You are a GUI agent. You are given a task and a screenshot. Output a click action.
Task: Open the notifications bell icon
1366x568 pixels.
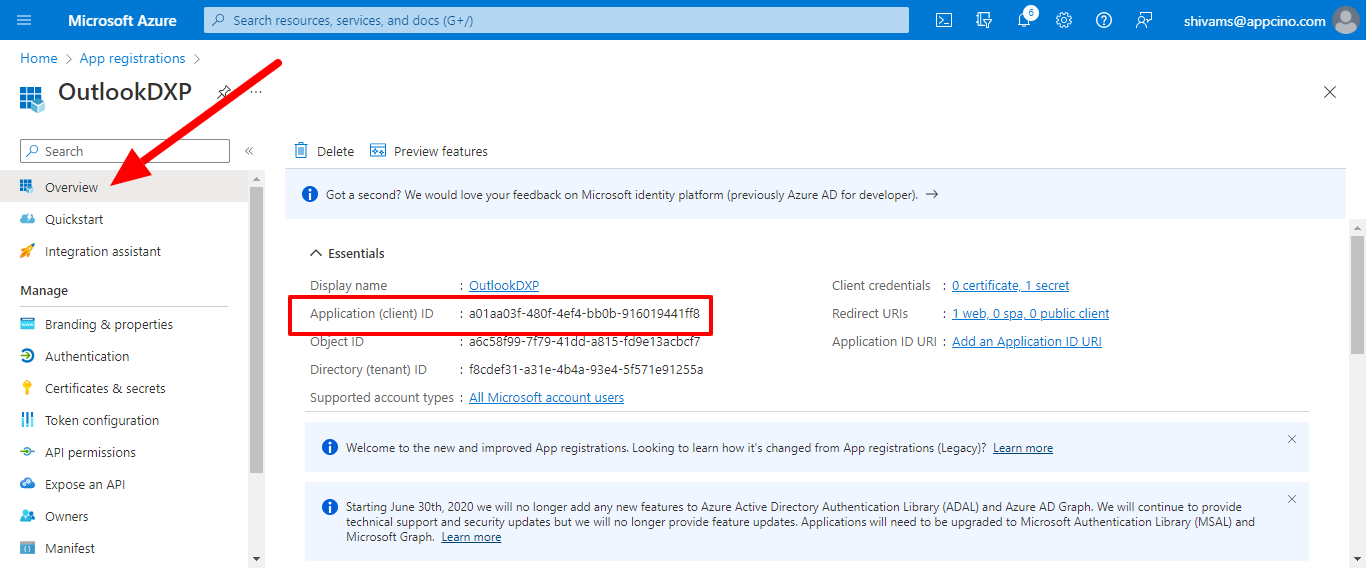point(1024,20)
